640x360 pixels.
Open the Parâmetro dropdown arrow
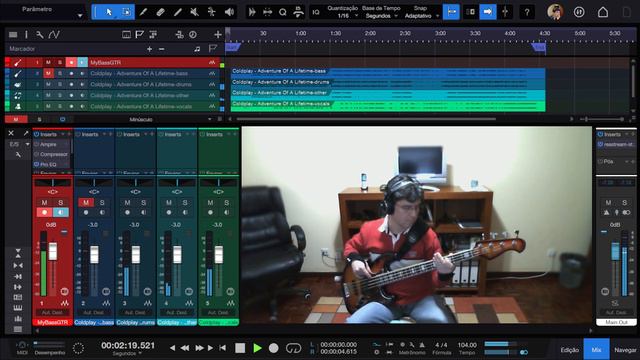point(80,16)
